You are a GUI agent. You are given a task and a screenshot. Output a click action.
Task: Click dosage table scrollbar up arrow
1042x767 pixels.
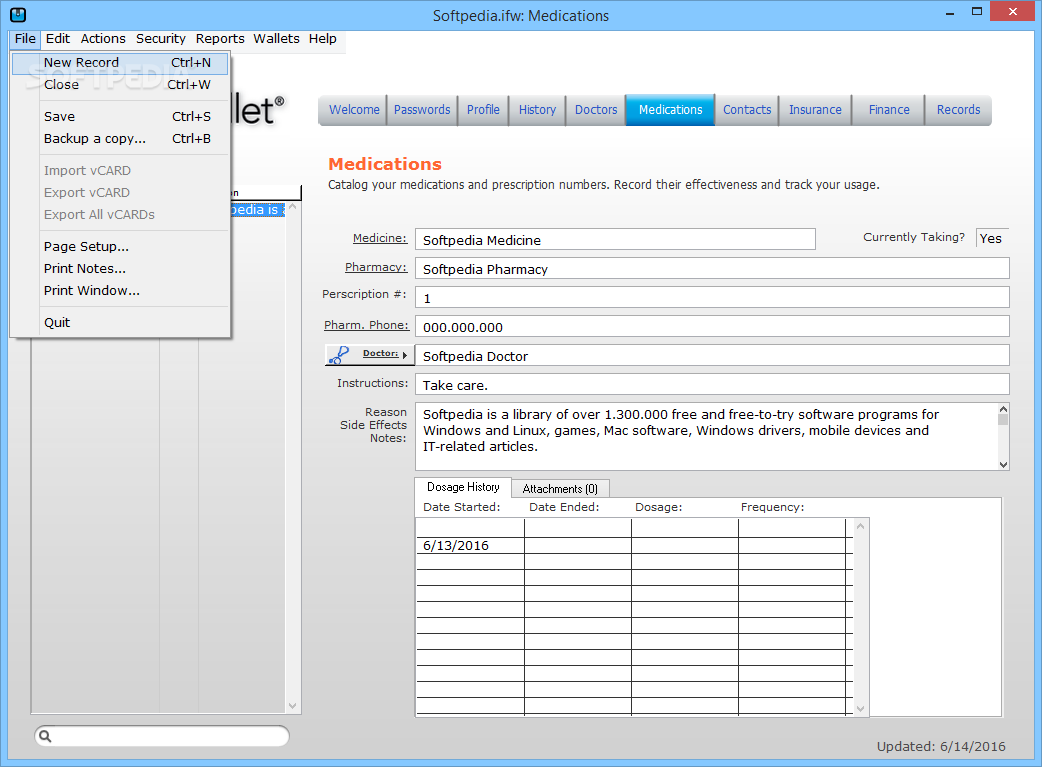[861, 526]
